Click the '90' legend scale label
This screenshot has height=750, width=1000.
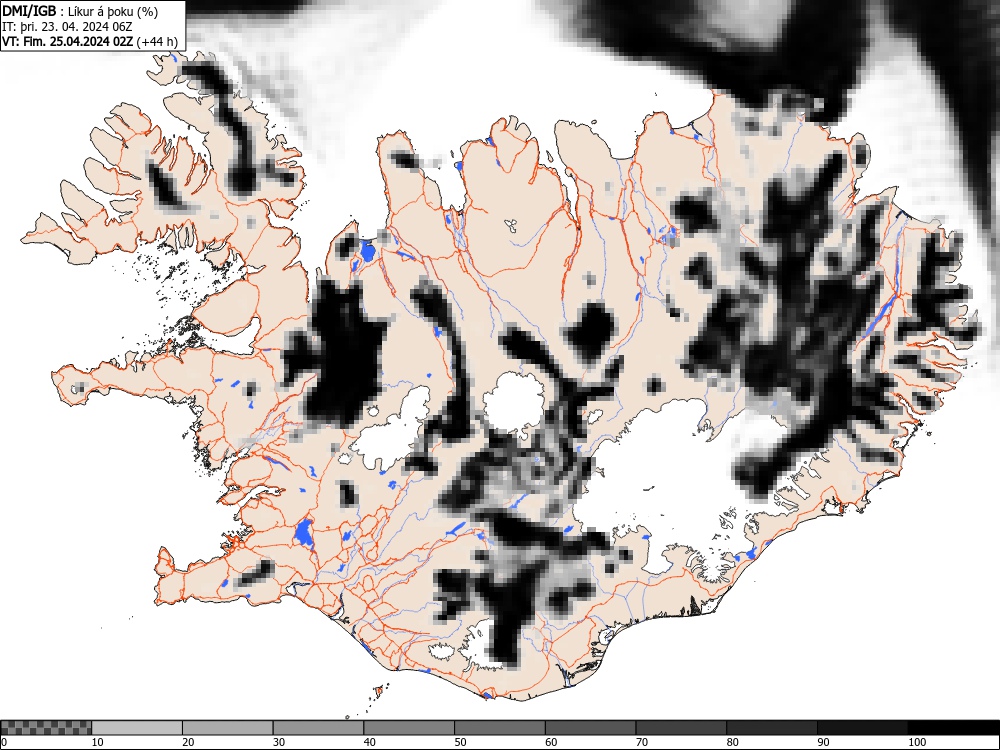click(x=823, y=742)
